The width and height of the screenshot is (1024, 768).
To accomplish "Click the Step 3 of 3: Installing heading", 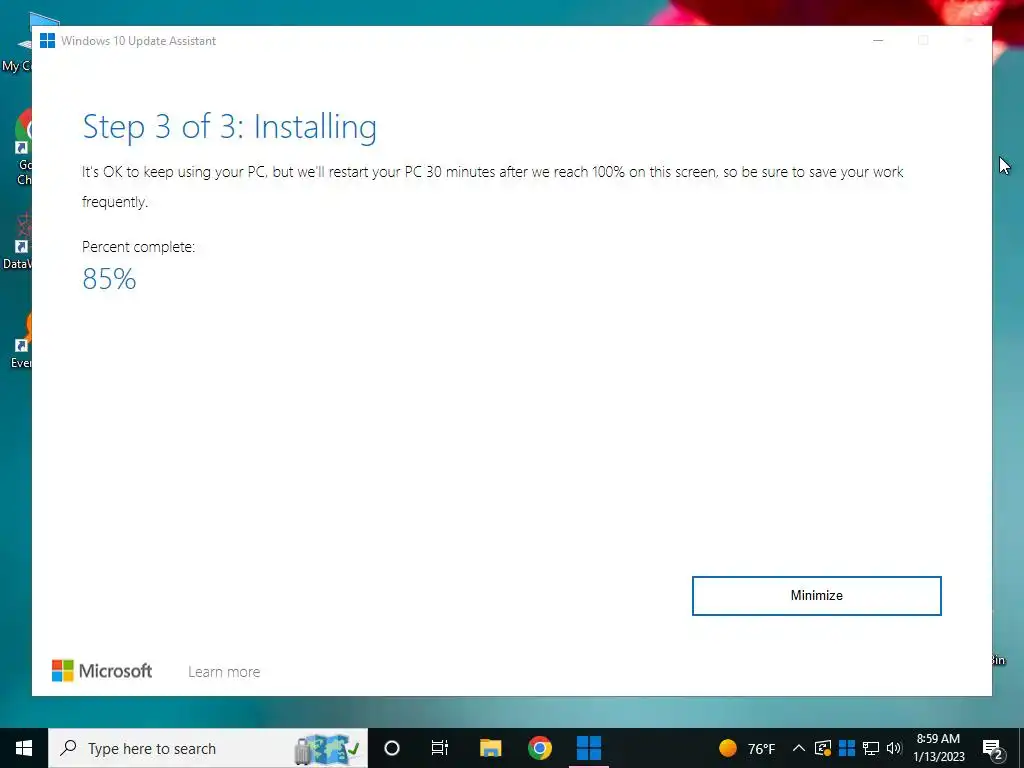I will click(229, 127).
